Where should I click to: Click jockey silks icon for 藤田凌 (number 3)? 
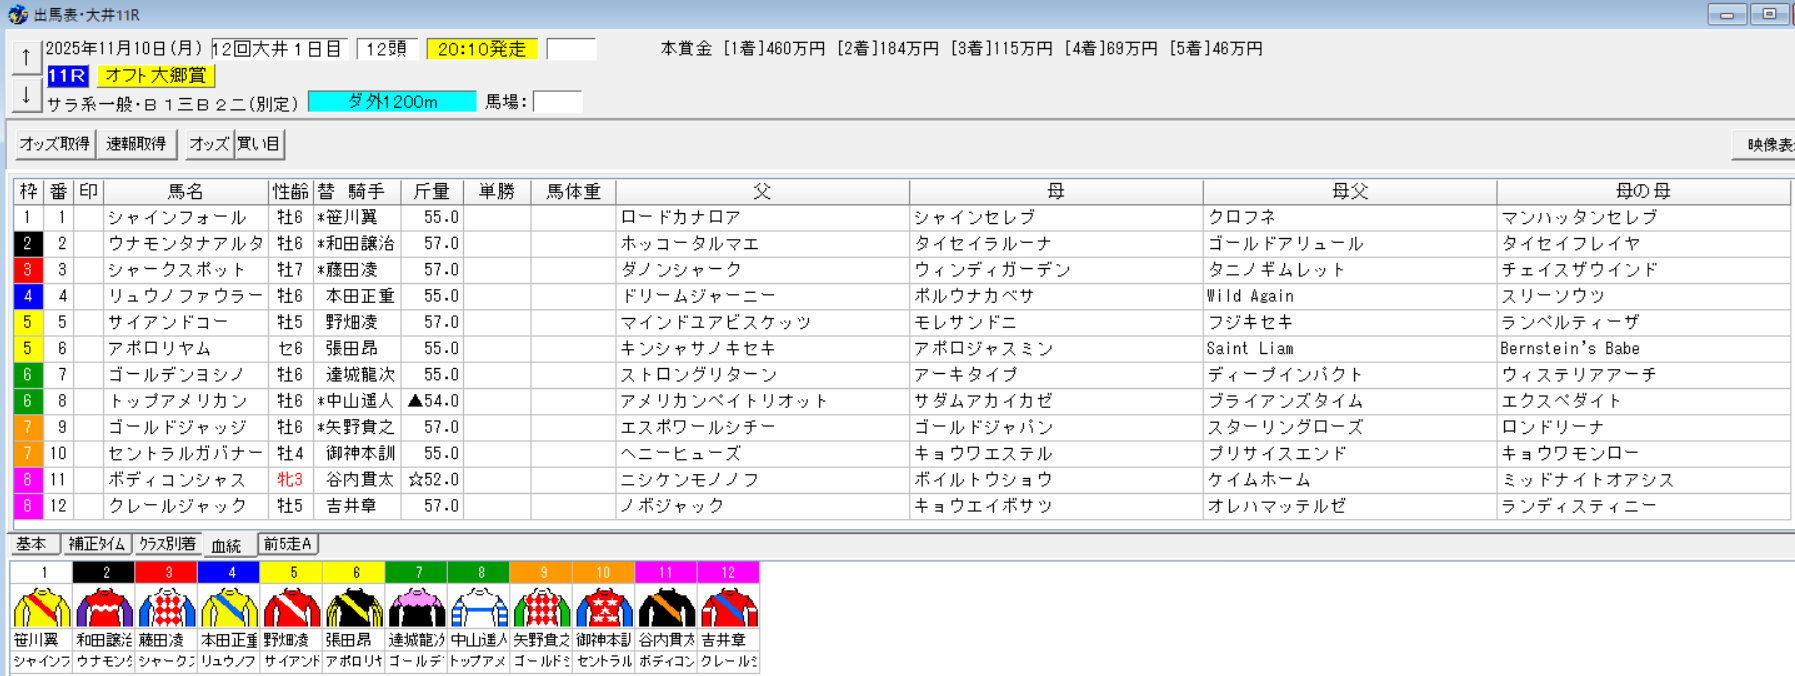coord(167,608)
